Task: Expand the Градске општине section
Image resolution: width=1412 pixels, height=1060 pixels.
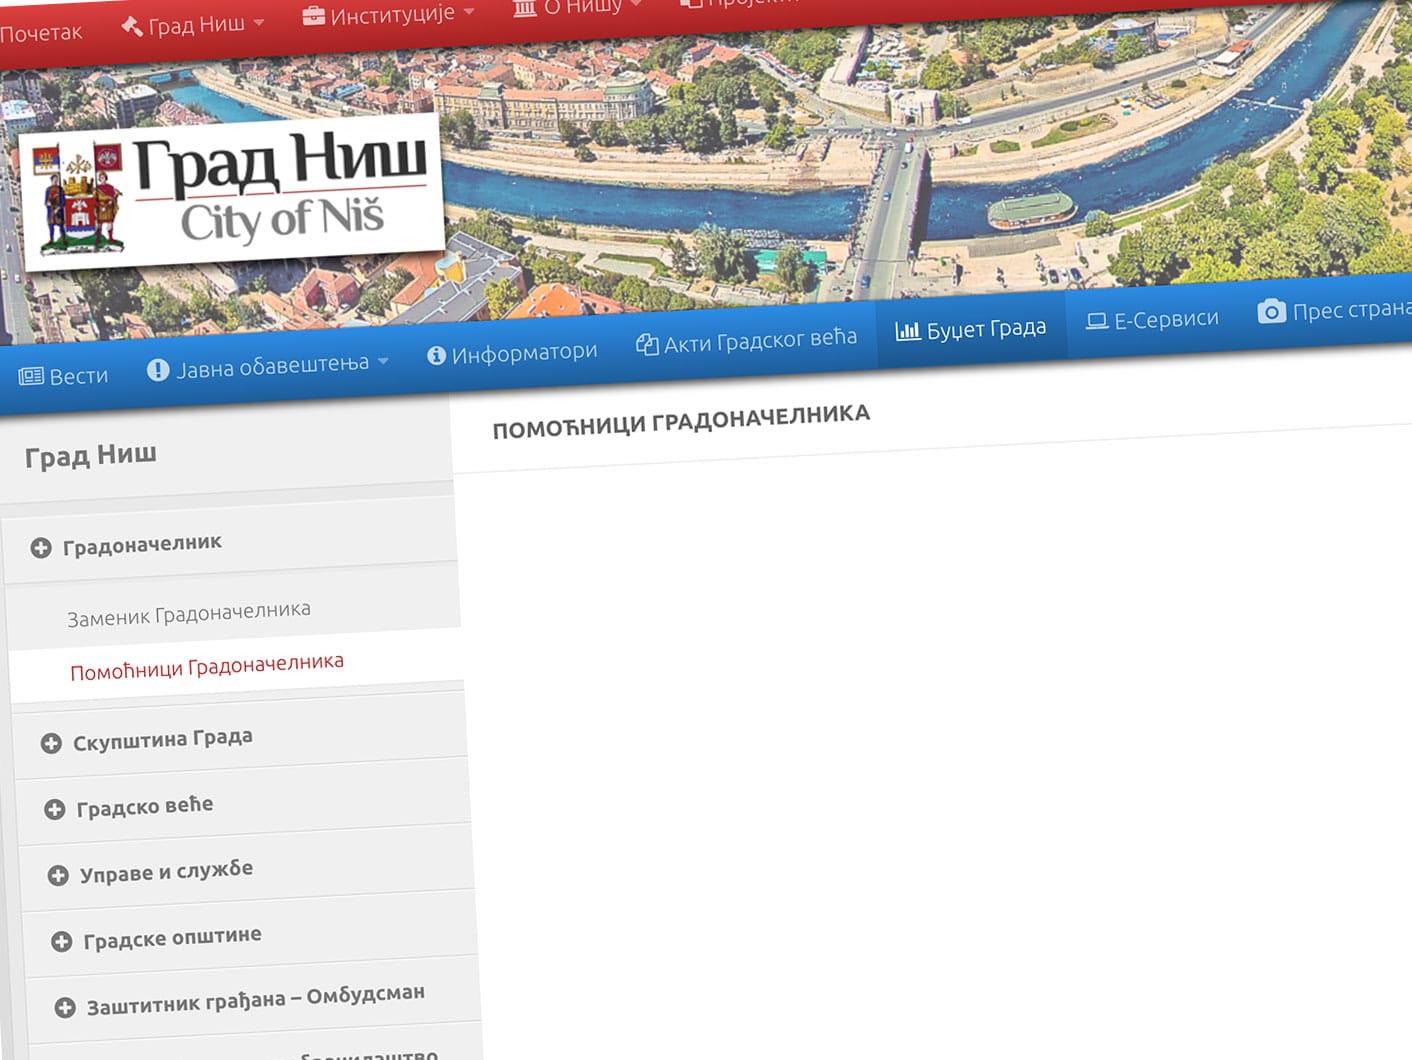Action: 62,942
